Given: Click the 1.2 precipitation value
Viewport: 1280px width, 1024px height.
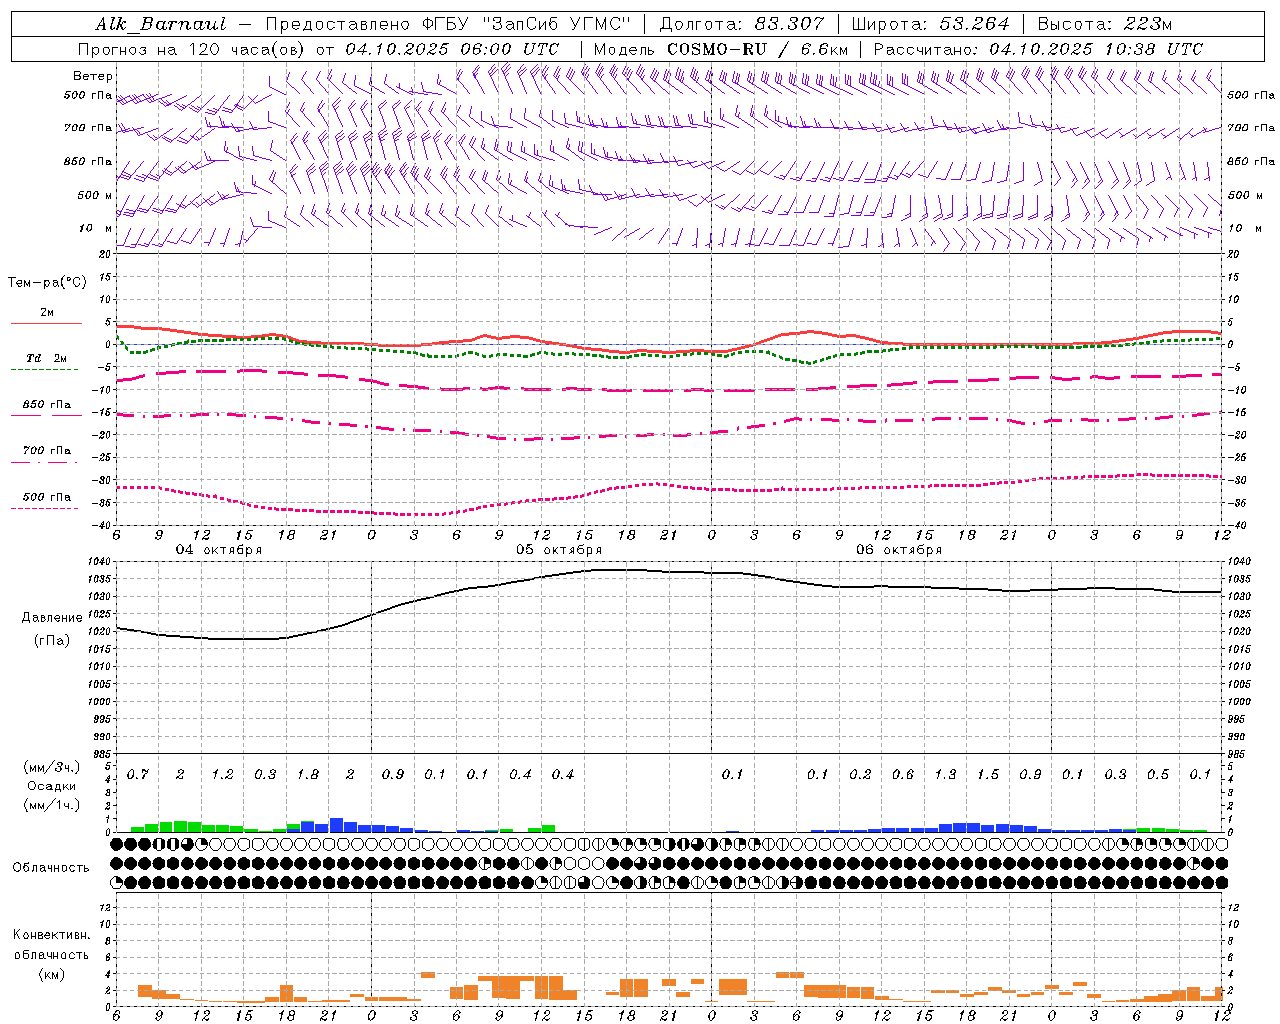Looking at the screenshot, I should (222, 775).
